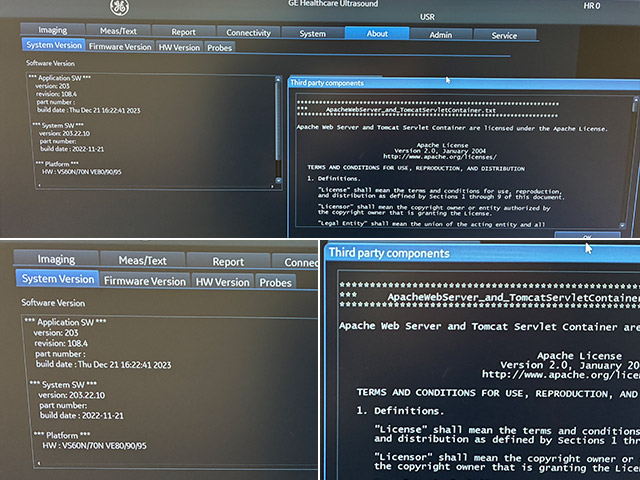The image size is (640, 480).
Task: Click the 'HR 0' indicator
Action: [592, 6]
